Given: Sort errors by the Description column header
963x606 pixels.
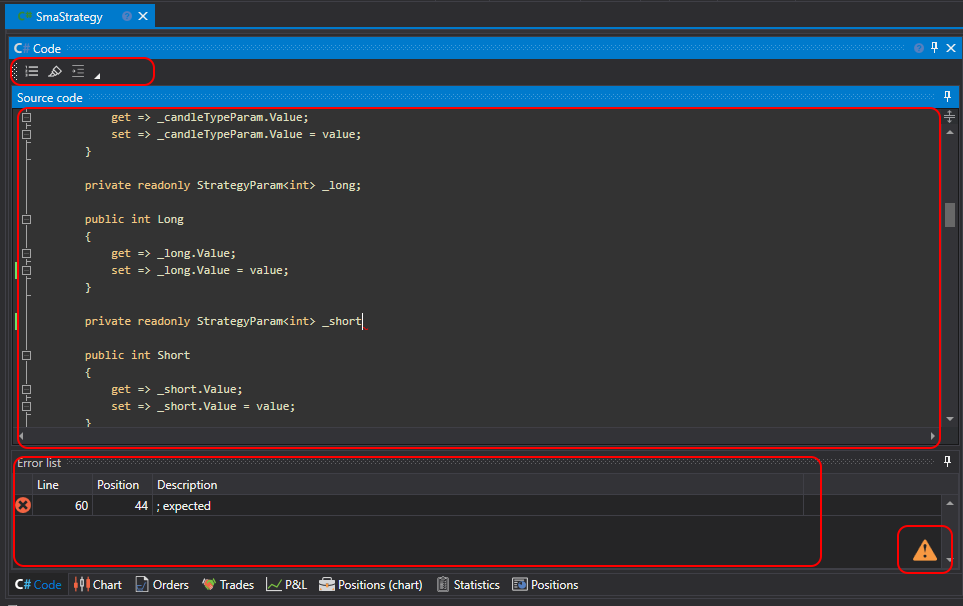Looking at the screenshot, I should point(477,484).
